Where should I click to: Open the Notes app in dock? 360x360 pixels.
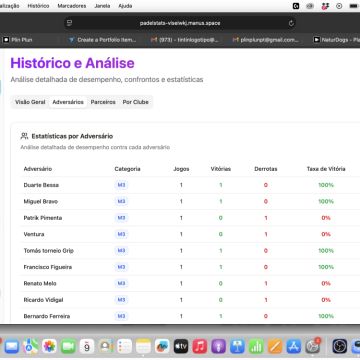pos(143,347)
